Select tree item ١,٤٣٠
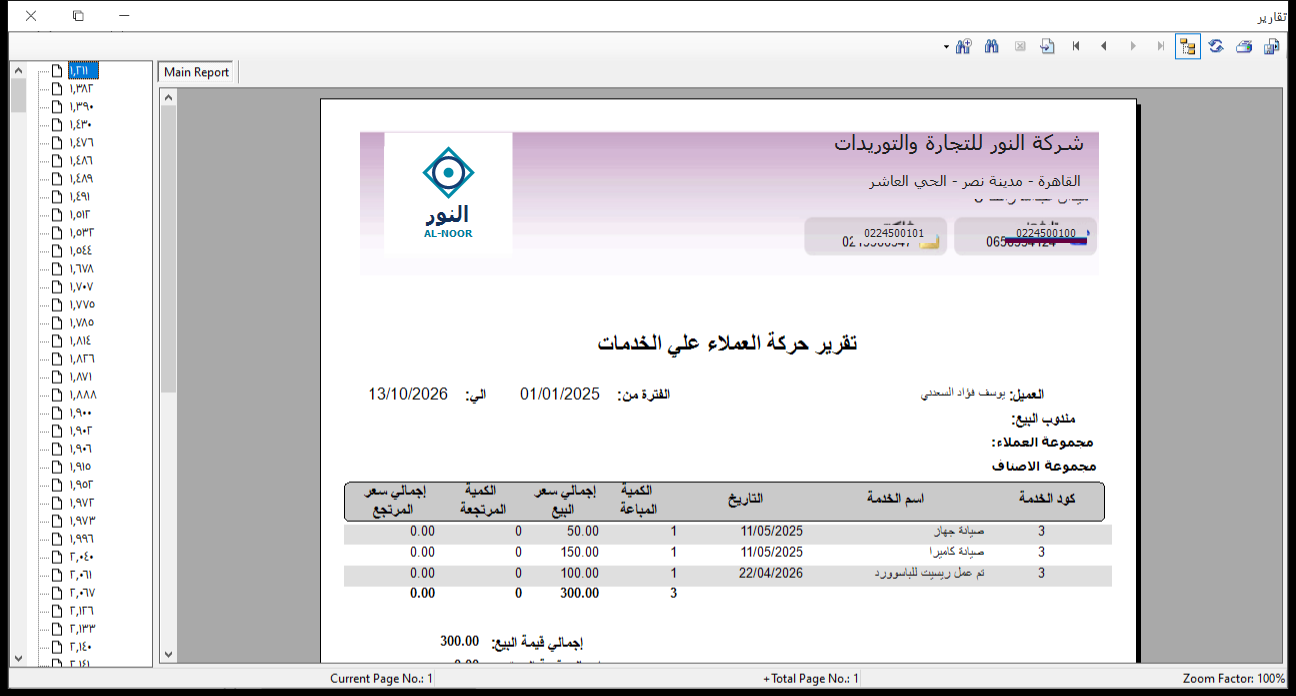 (81, 124)
